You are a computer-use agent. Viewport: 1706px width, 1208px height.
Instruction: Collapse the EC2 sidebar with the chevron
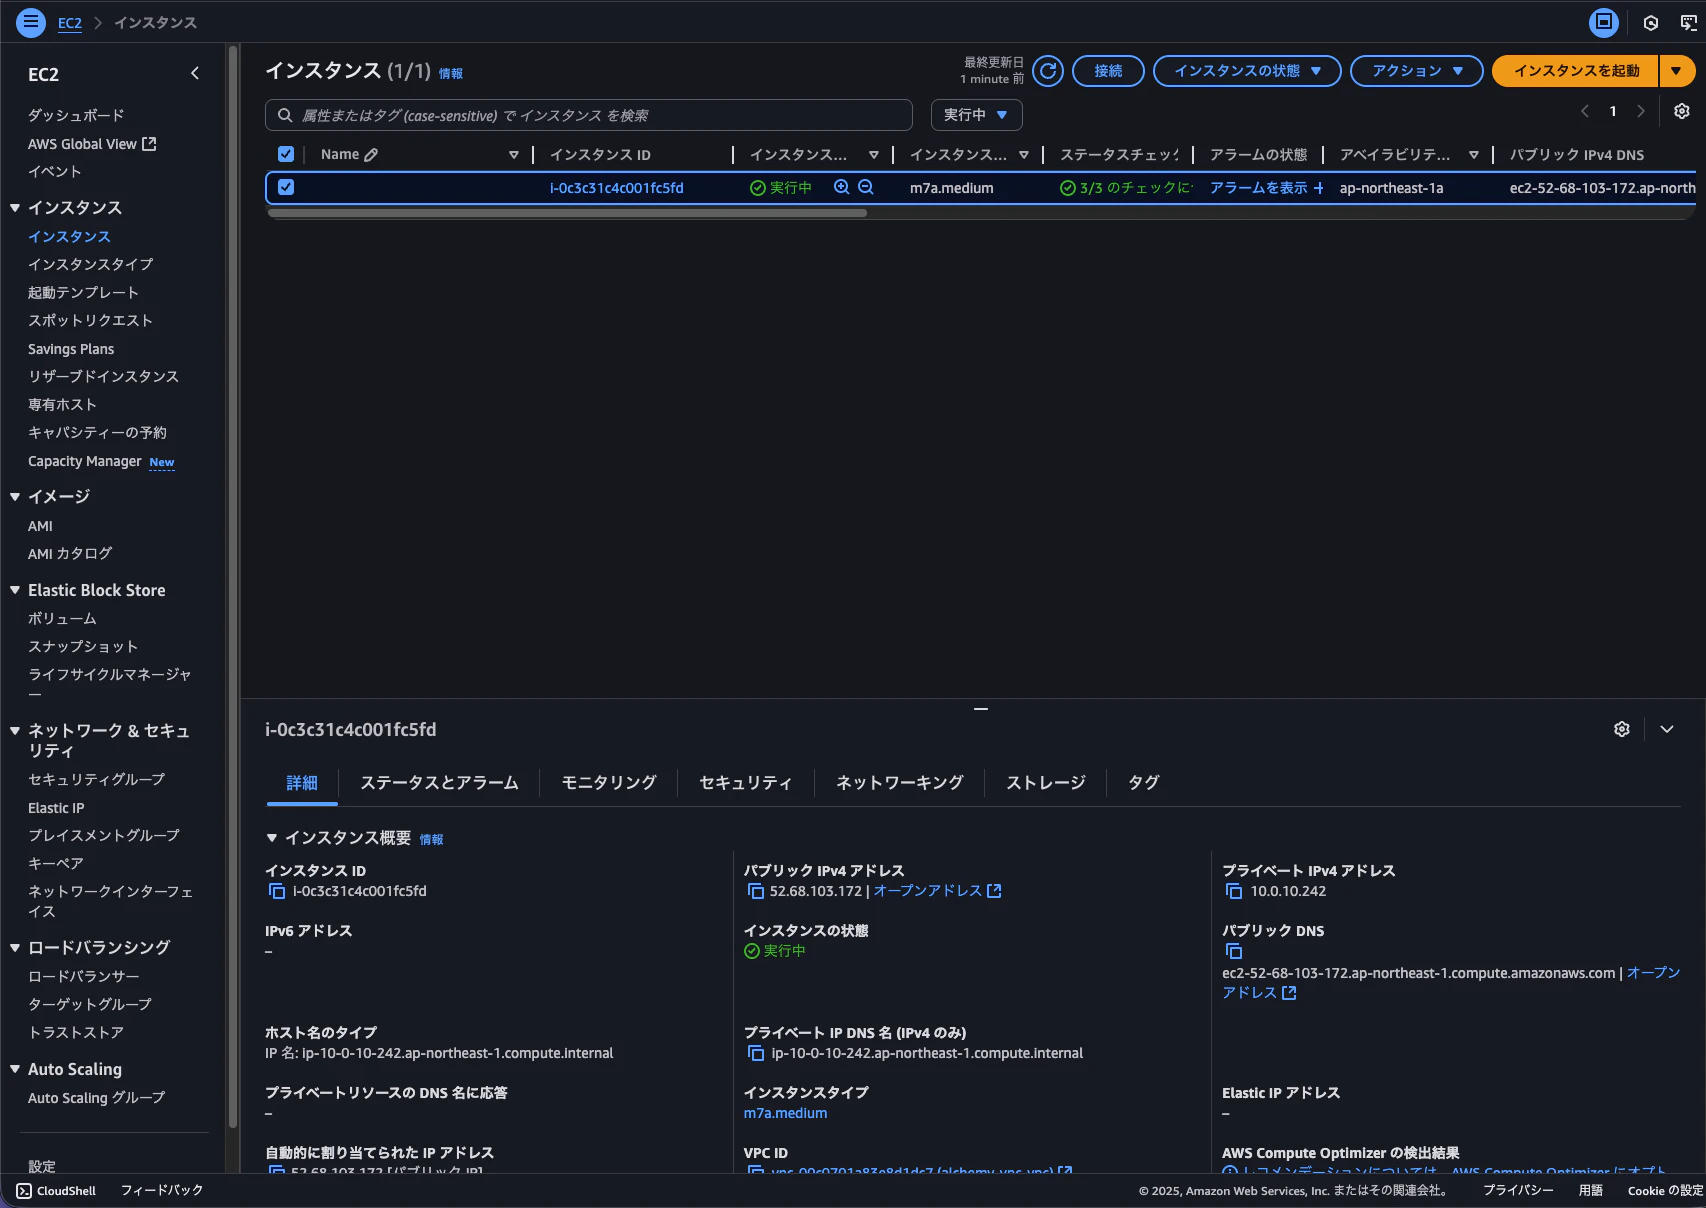pyautogui.click(x=195, y=73)
